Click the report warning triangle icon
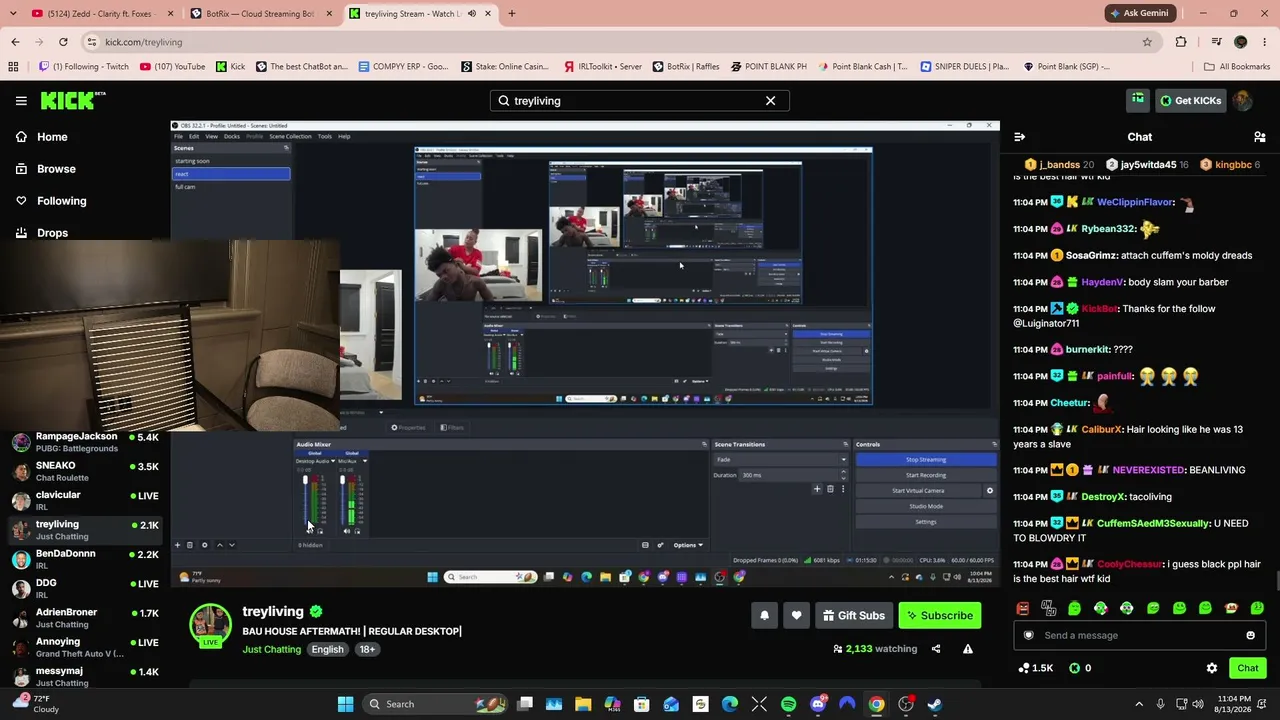1280x720 pixels. click(x=967, y=649)
